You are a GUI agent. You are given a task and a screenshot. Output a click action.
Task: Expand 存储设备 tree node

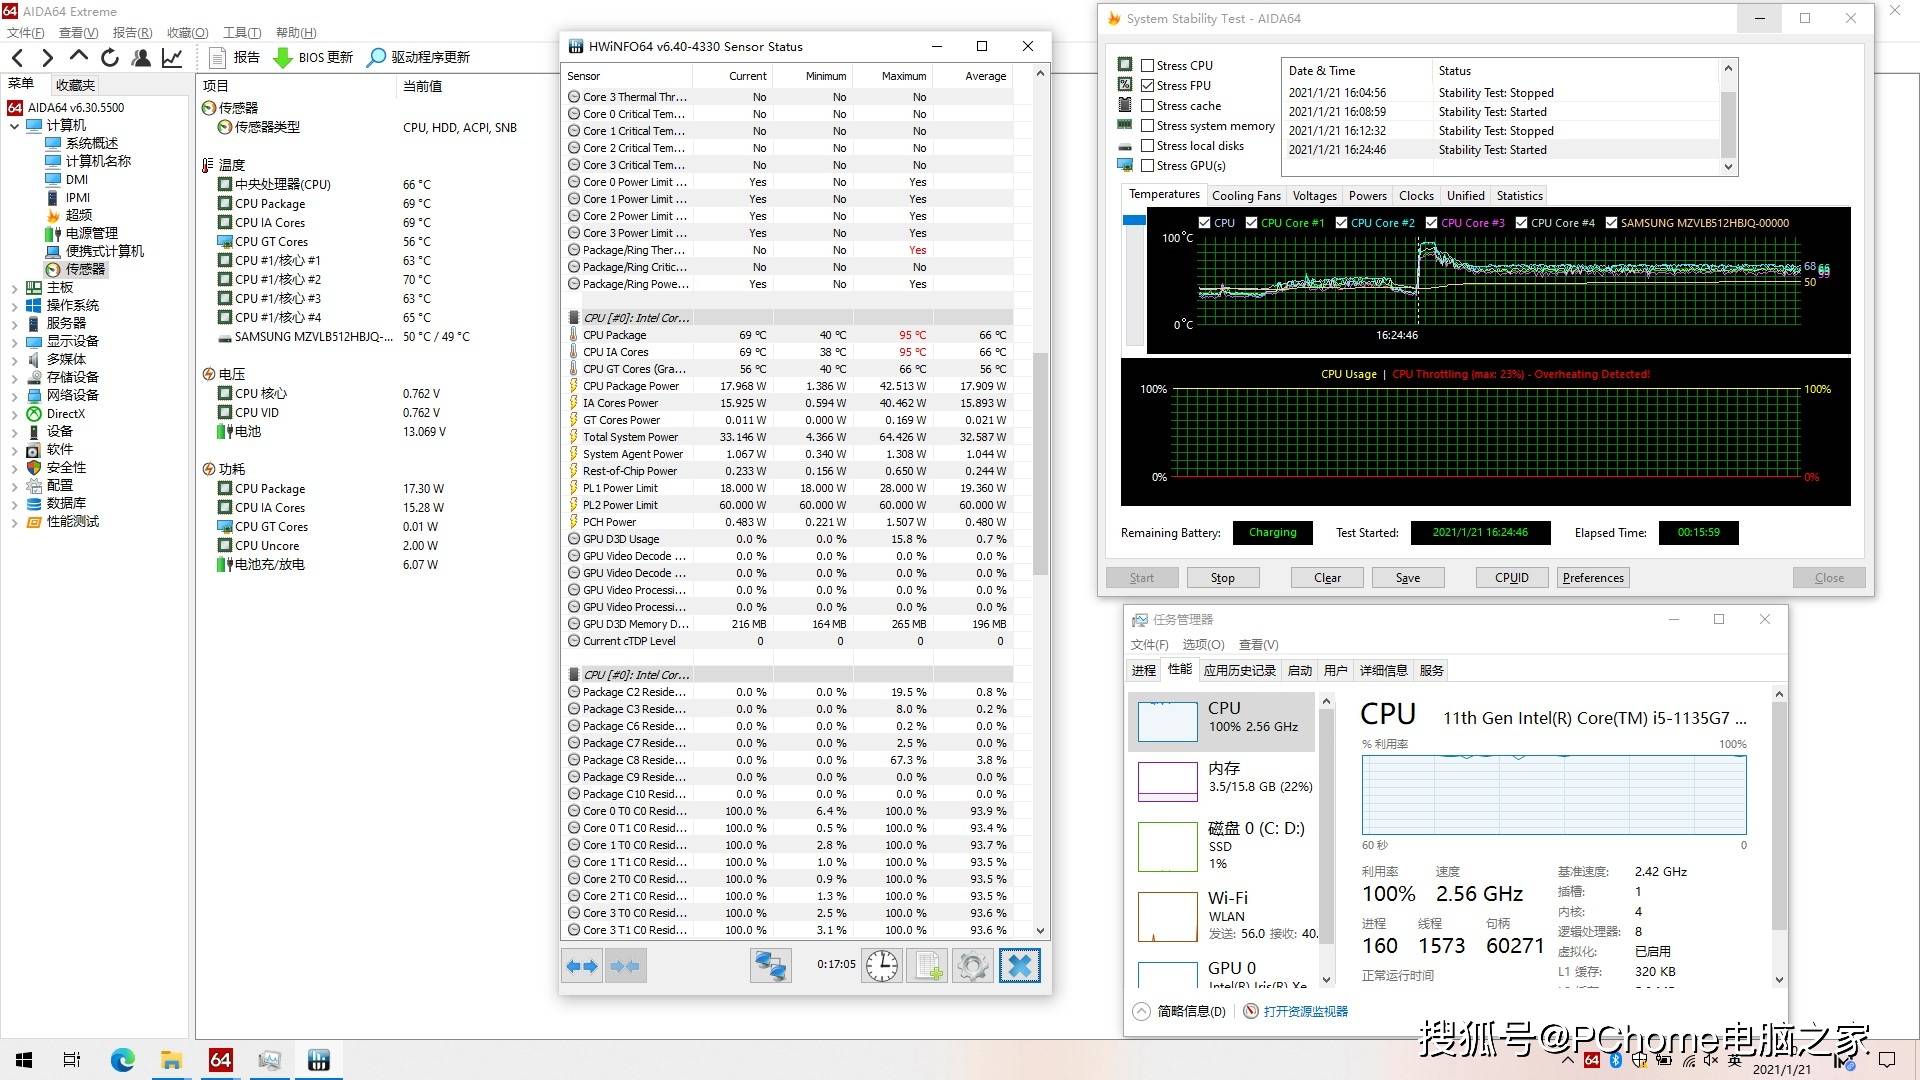[14, 378]
